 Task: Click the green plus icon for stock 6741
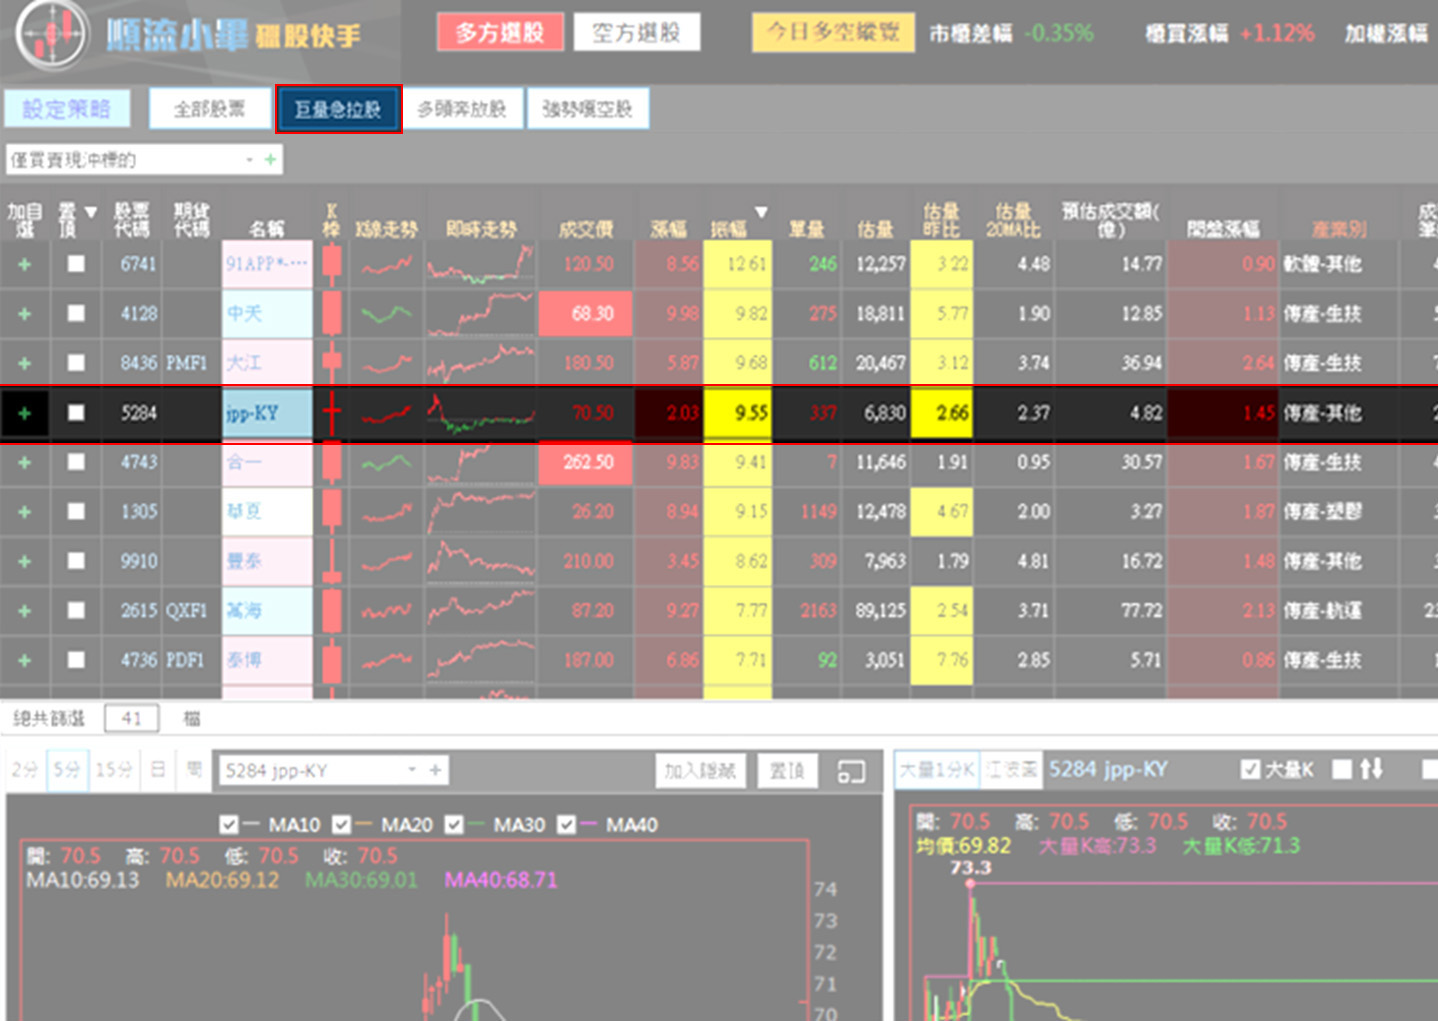[25, 264]
